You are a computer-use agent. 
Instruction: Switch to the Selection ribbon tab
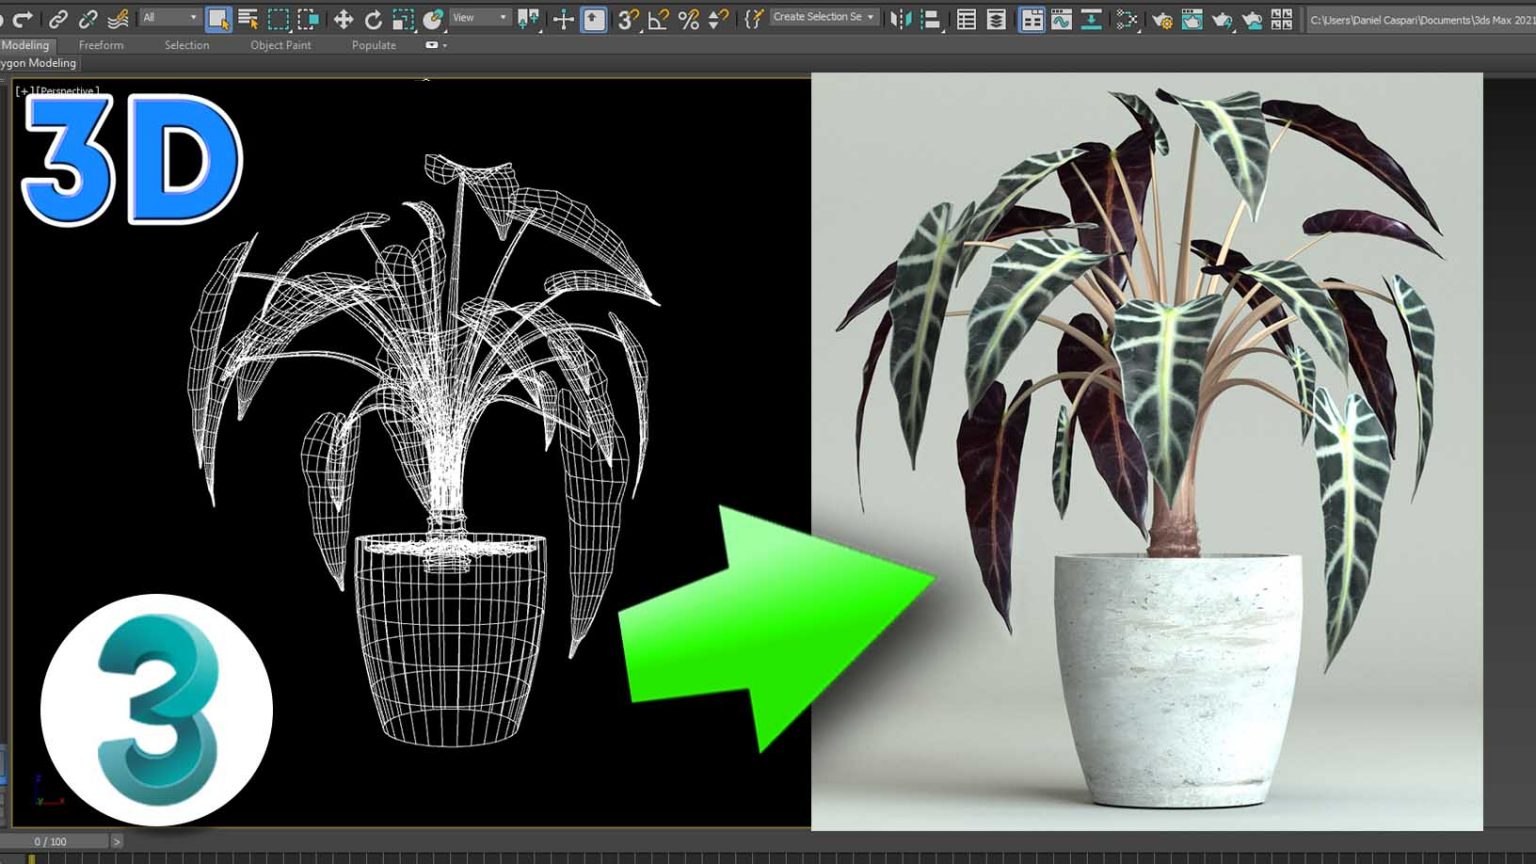[x=187, y=45]
